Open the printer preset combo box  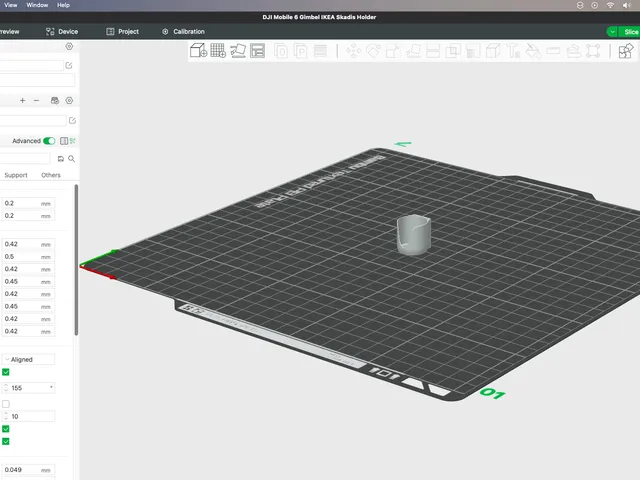(x=31, y=65)
